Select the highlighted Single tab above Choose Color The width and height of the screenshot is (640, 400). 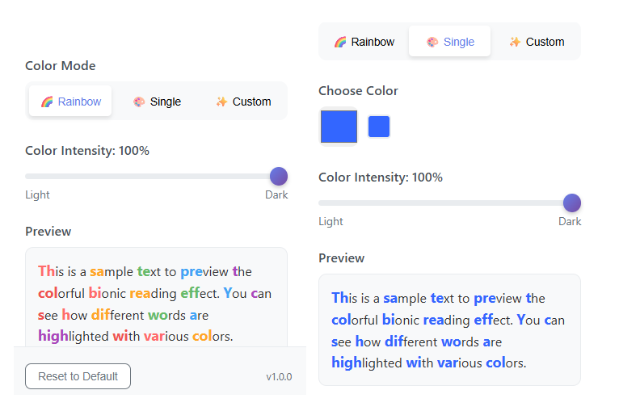click(450, 42)
